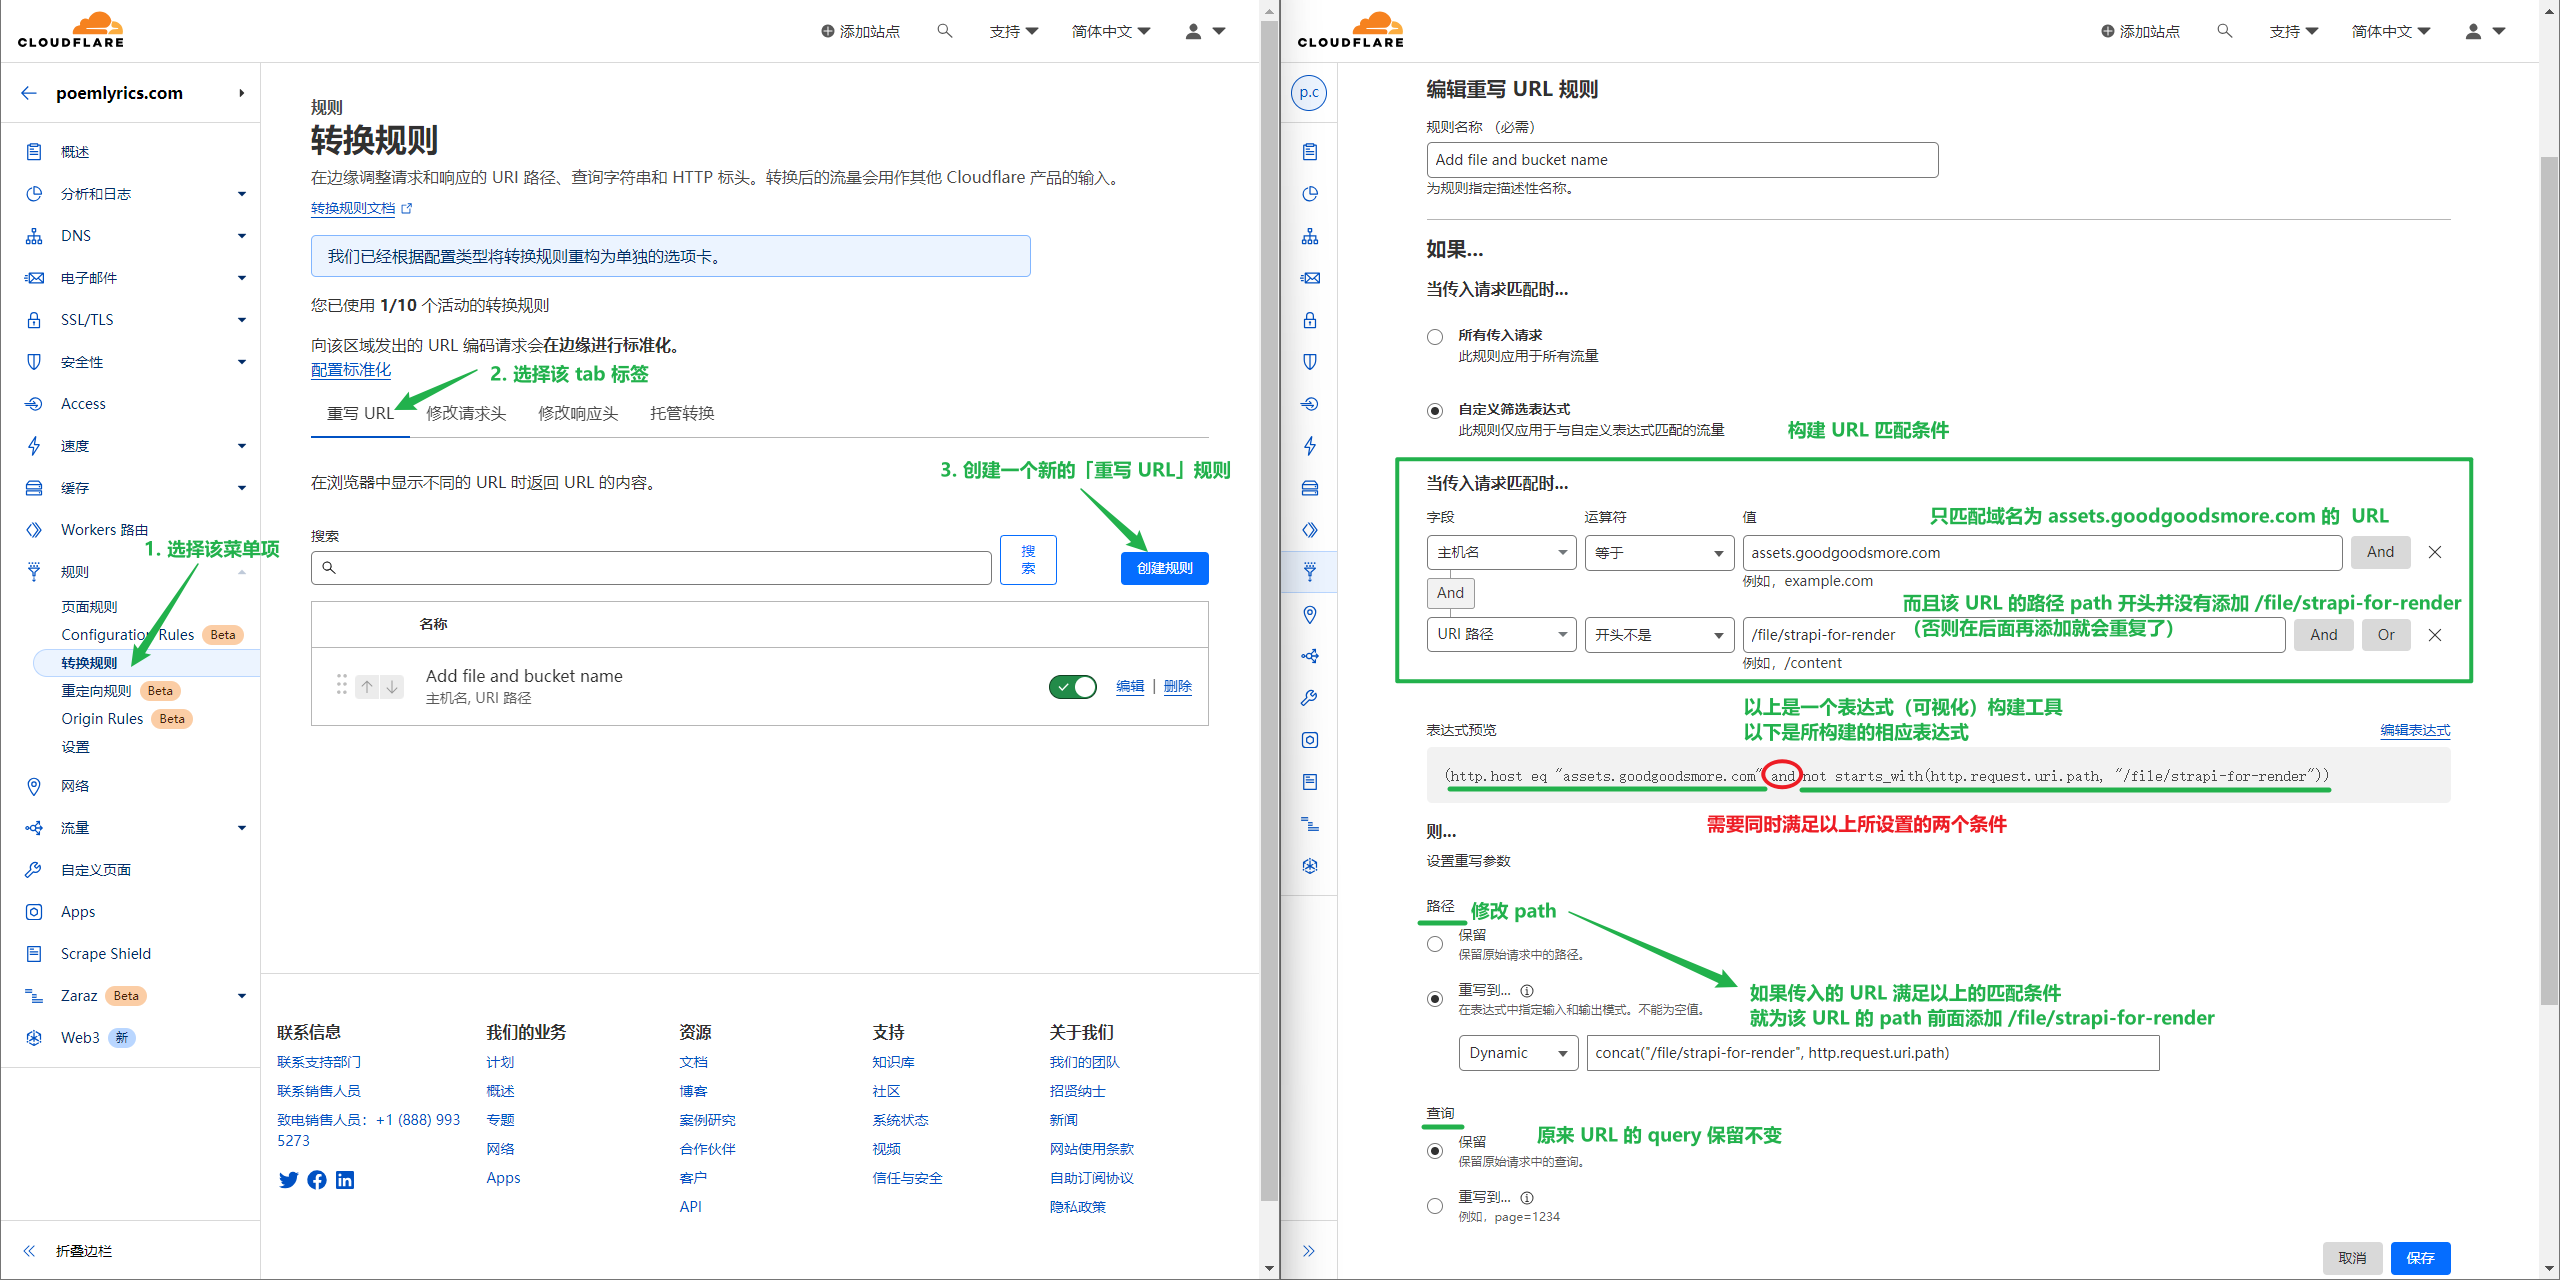Click the 取消 button
Viewport: 2560px width, 1280px height.
(x=2352, y=1258)
